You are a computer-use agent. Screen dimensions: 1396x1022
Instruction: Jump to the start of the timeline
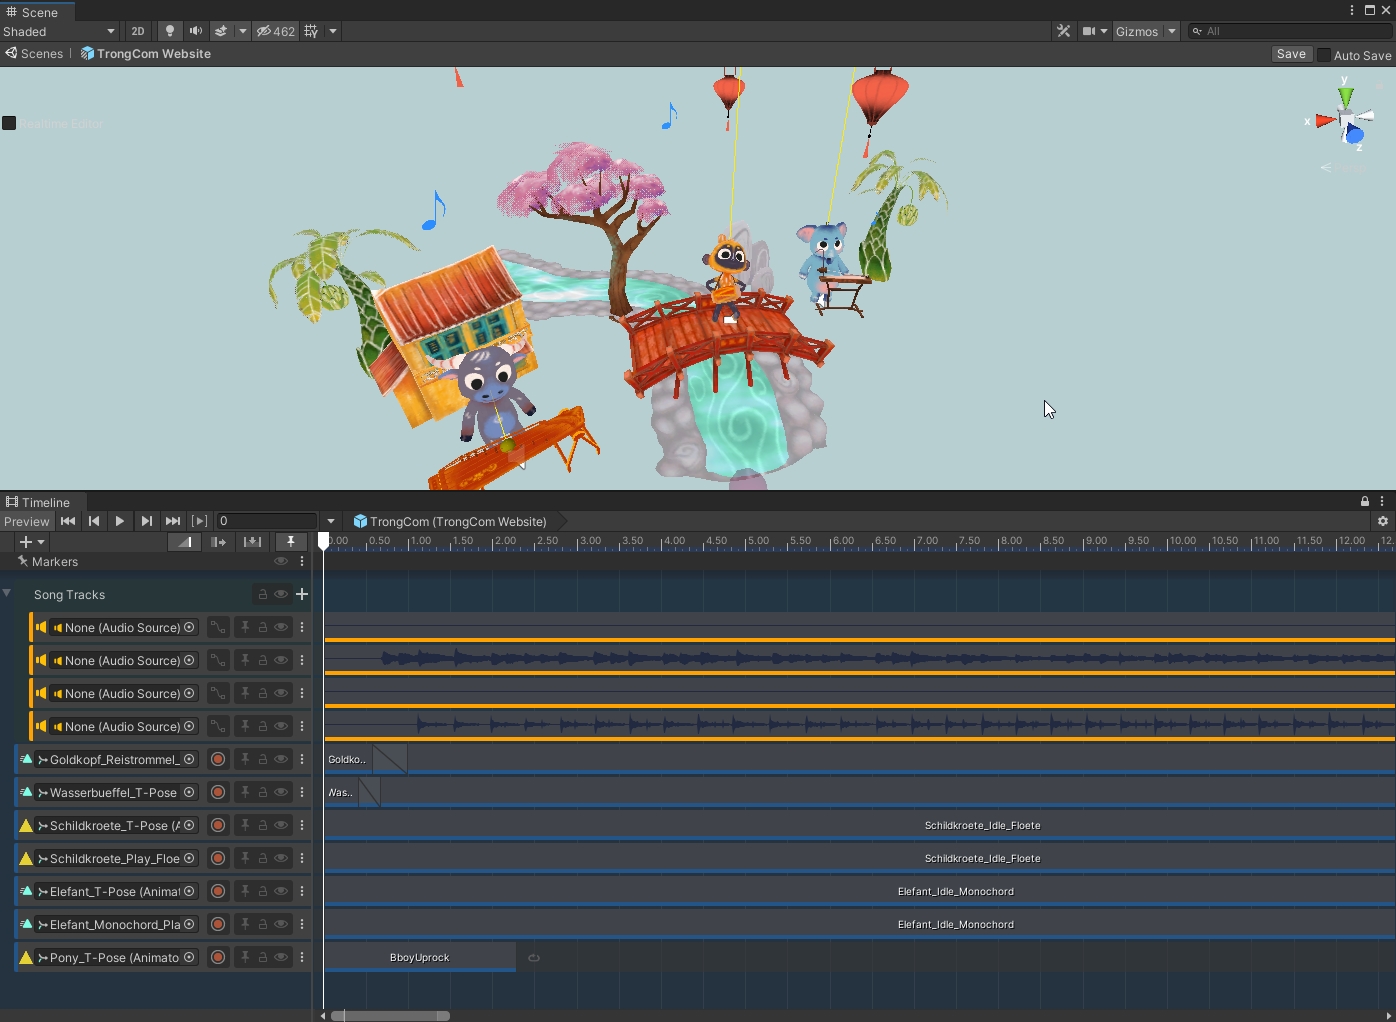68,521
